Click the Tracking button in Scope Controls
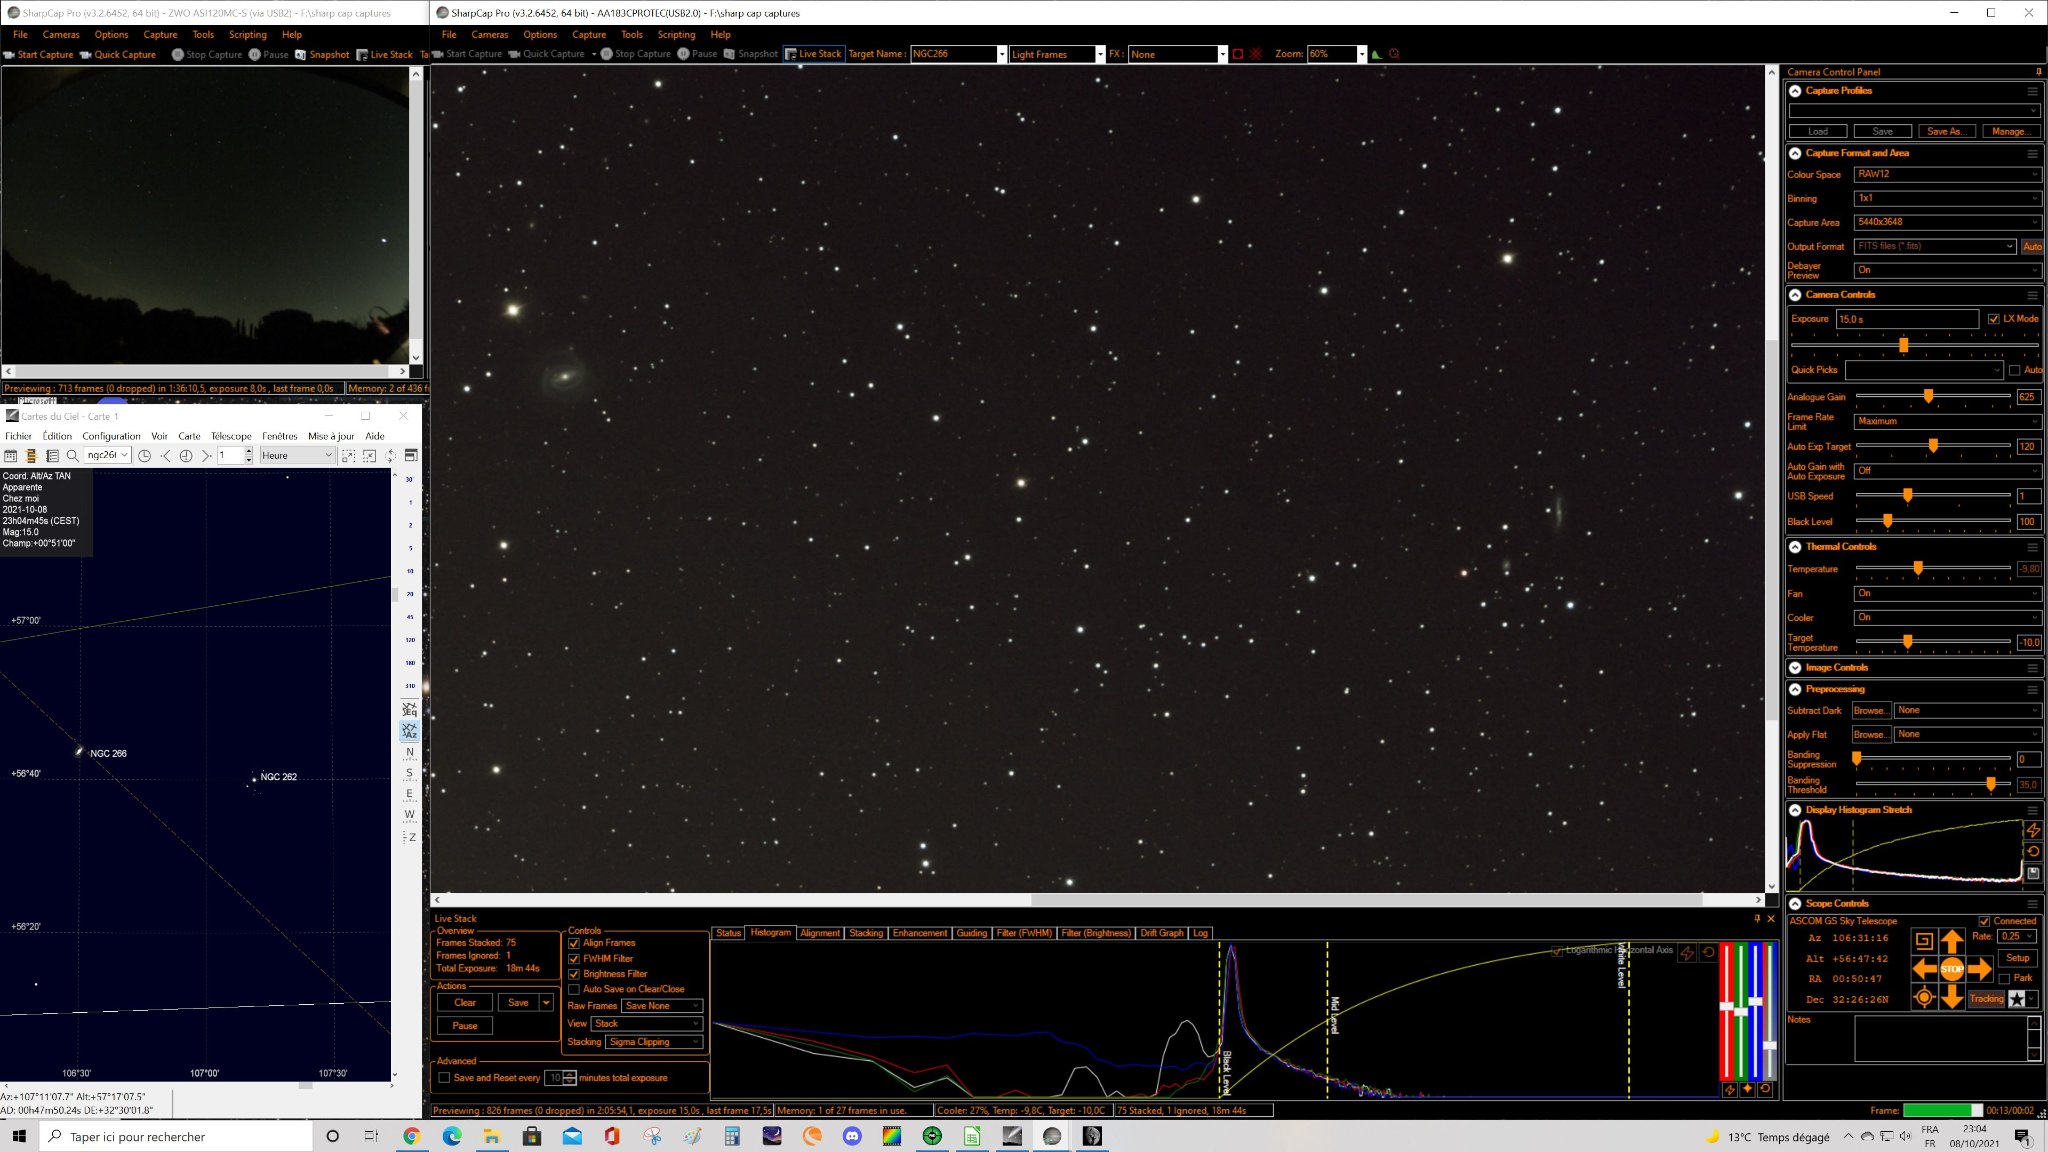Viewport: 2048px width, 1152px height. (x=1986, y=999)
